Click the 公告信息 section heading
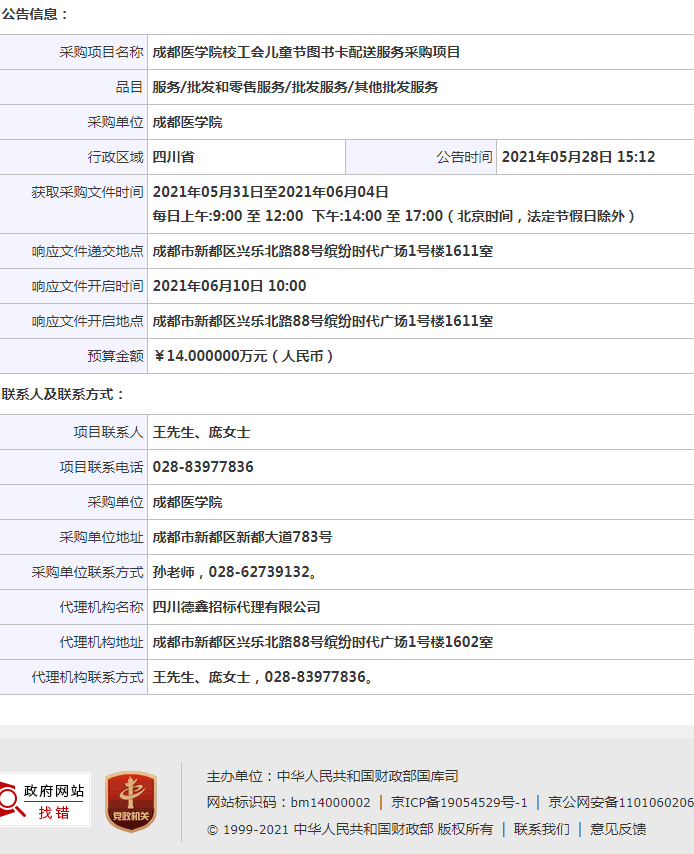Screen dimensions: 694x854 pos(36,15)
